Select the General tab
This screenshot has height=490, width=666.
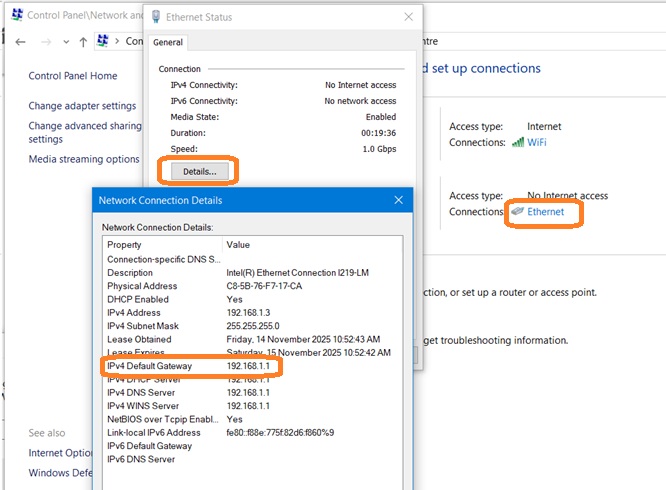pos(168,43)
